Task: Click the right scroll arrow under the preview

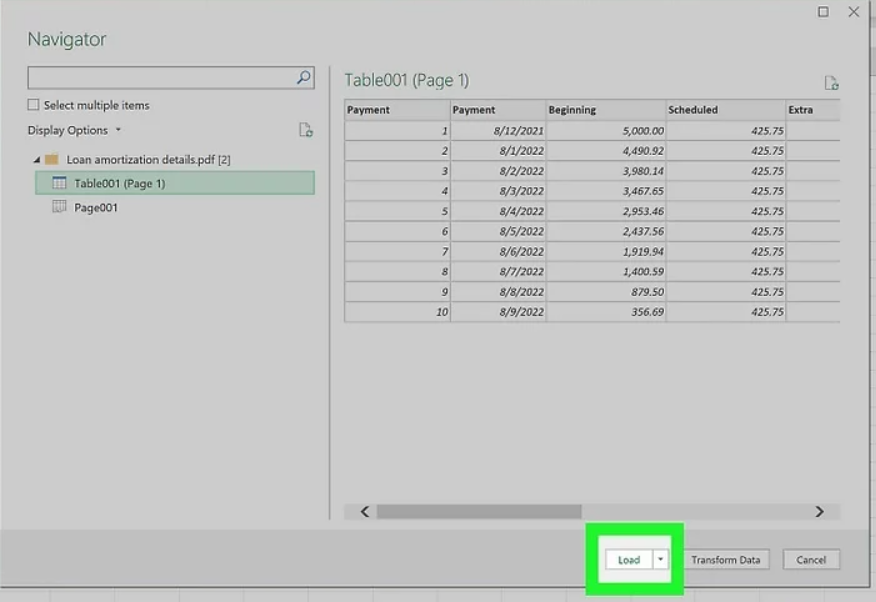Action: click(x=818, y=511)
